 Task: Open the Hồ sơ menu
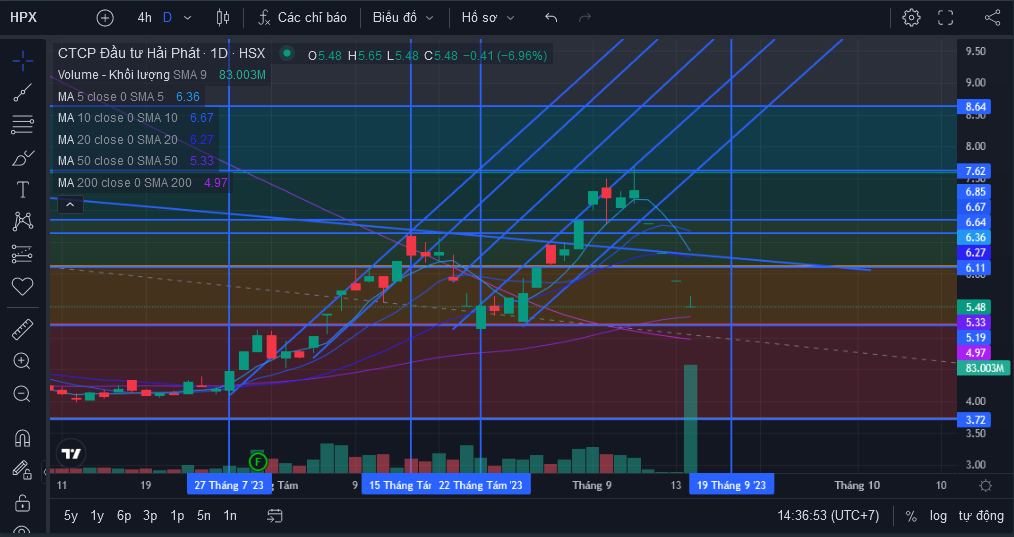pyautogui.click(x=488, y=17)
